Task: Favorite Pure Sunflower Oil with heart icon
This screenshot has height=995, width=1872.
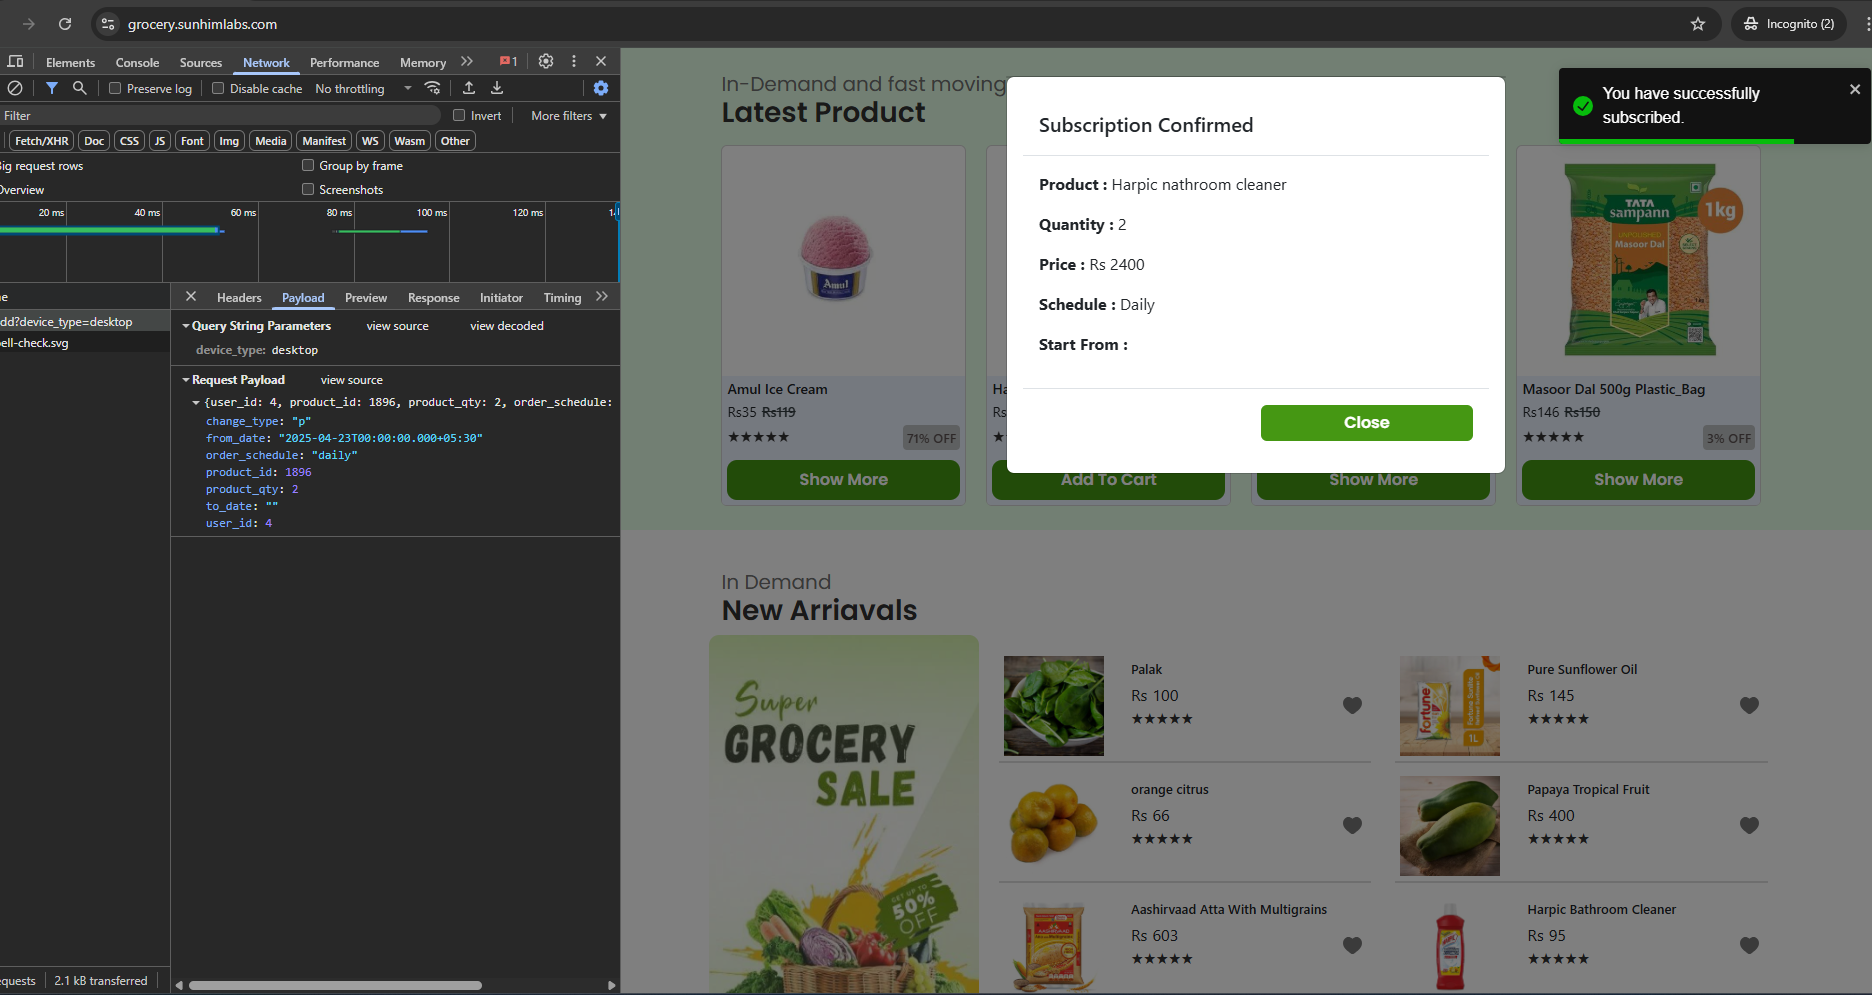Action: coord(1749,705)
